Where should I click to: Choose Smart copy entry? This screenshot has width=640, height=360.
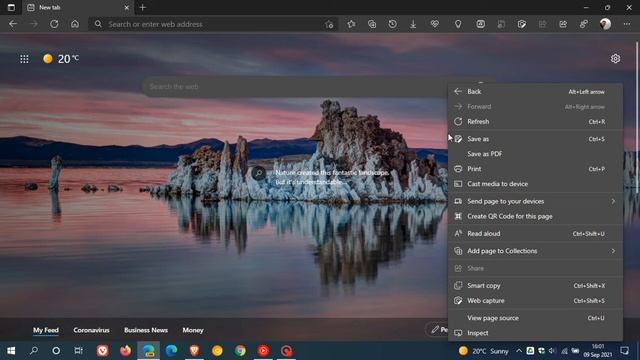(535, 286)
